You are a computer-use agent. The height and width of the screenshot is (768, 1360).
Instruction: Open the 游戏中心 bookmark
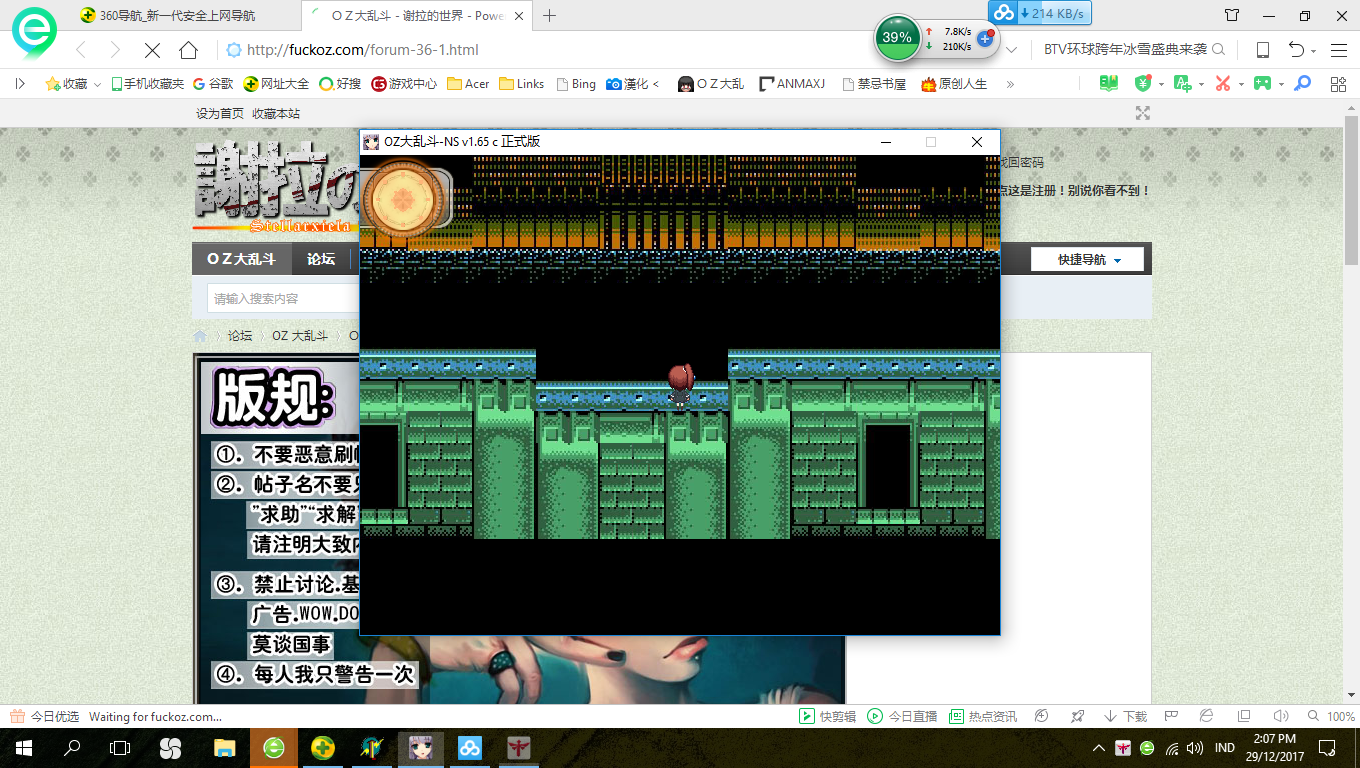click(x=404, y=84)
